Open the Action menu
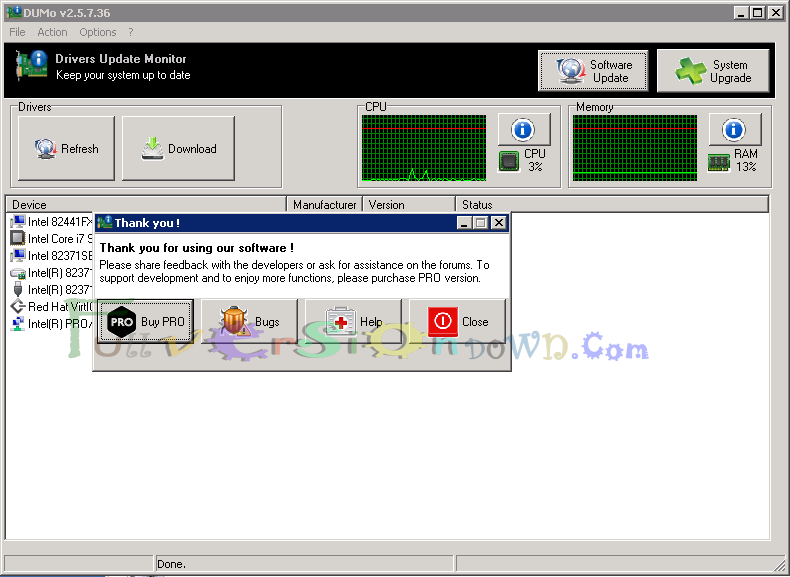Screen dimensions: 790x577 coord(52,32)
